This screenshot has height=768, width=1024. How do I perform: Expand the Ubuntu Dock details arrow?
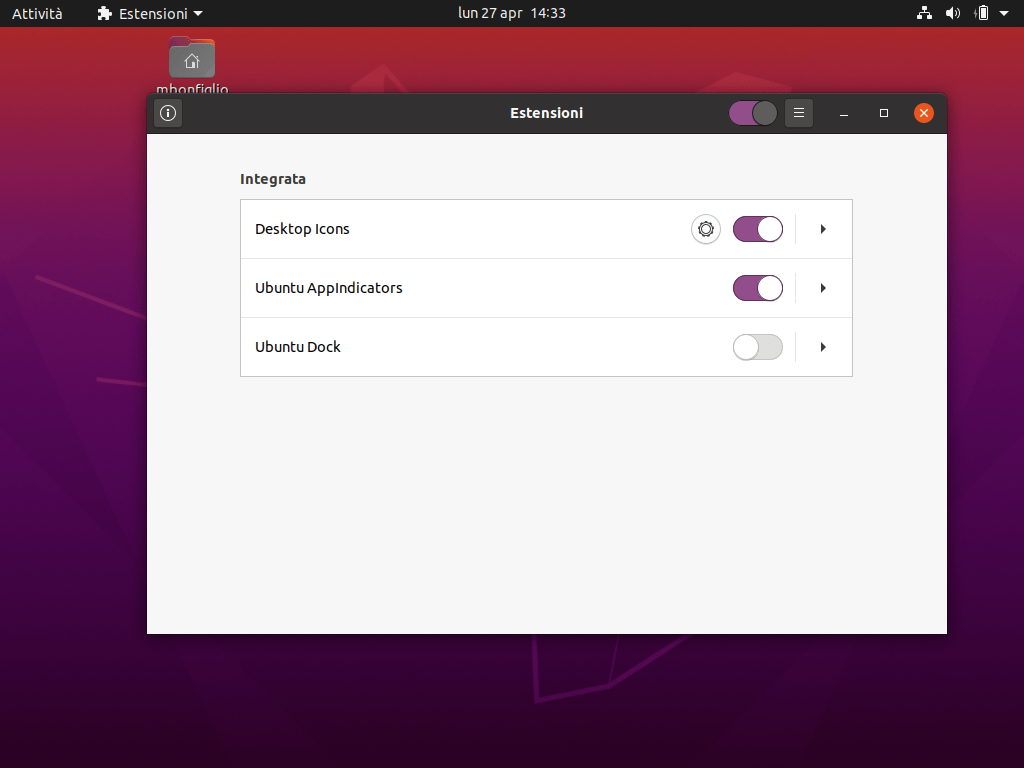823,347
